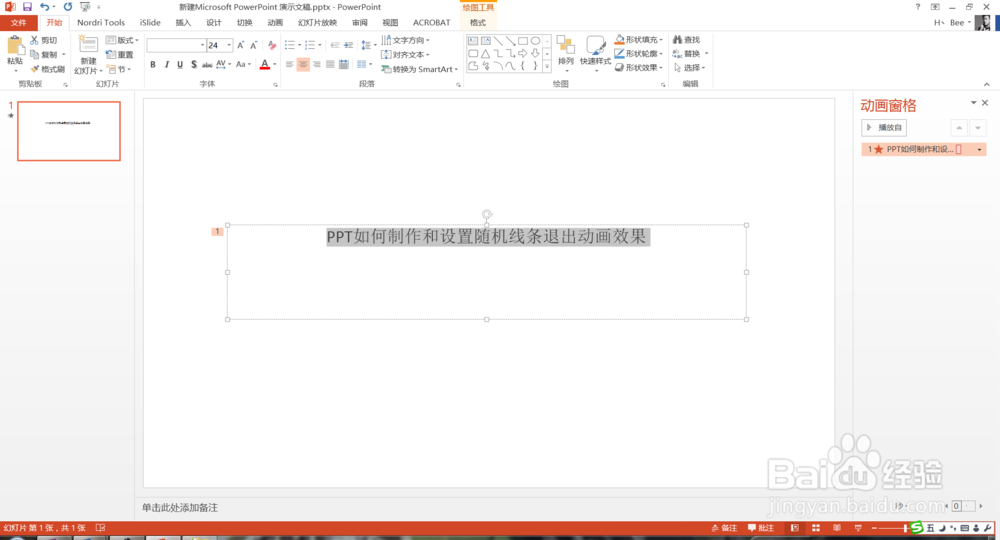The image size is (1000, 540).
Task: Pick the rectangle shape in gallery
Action: coord(523,41)
